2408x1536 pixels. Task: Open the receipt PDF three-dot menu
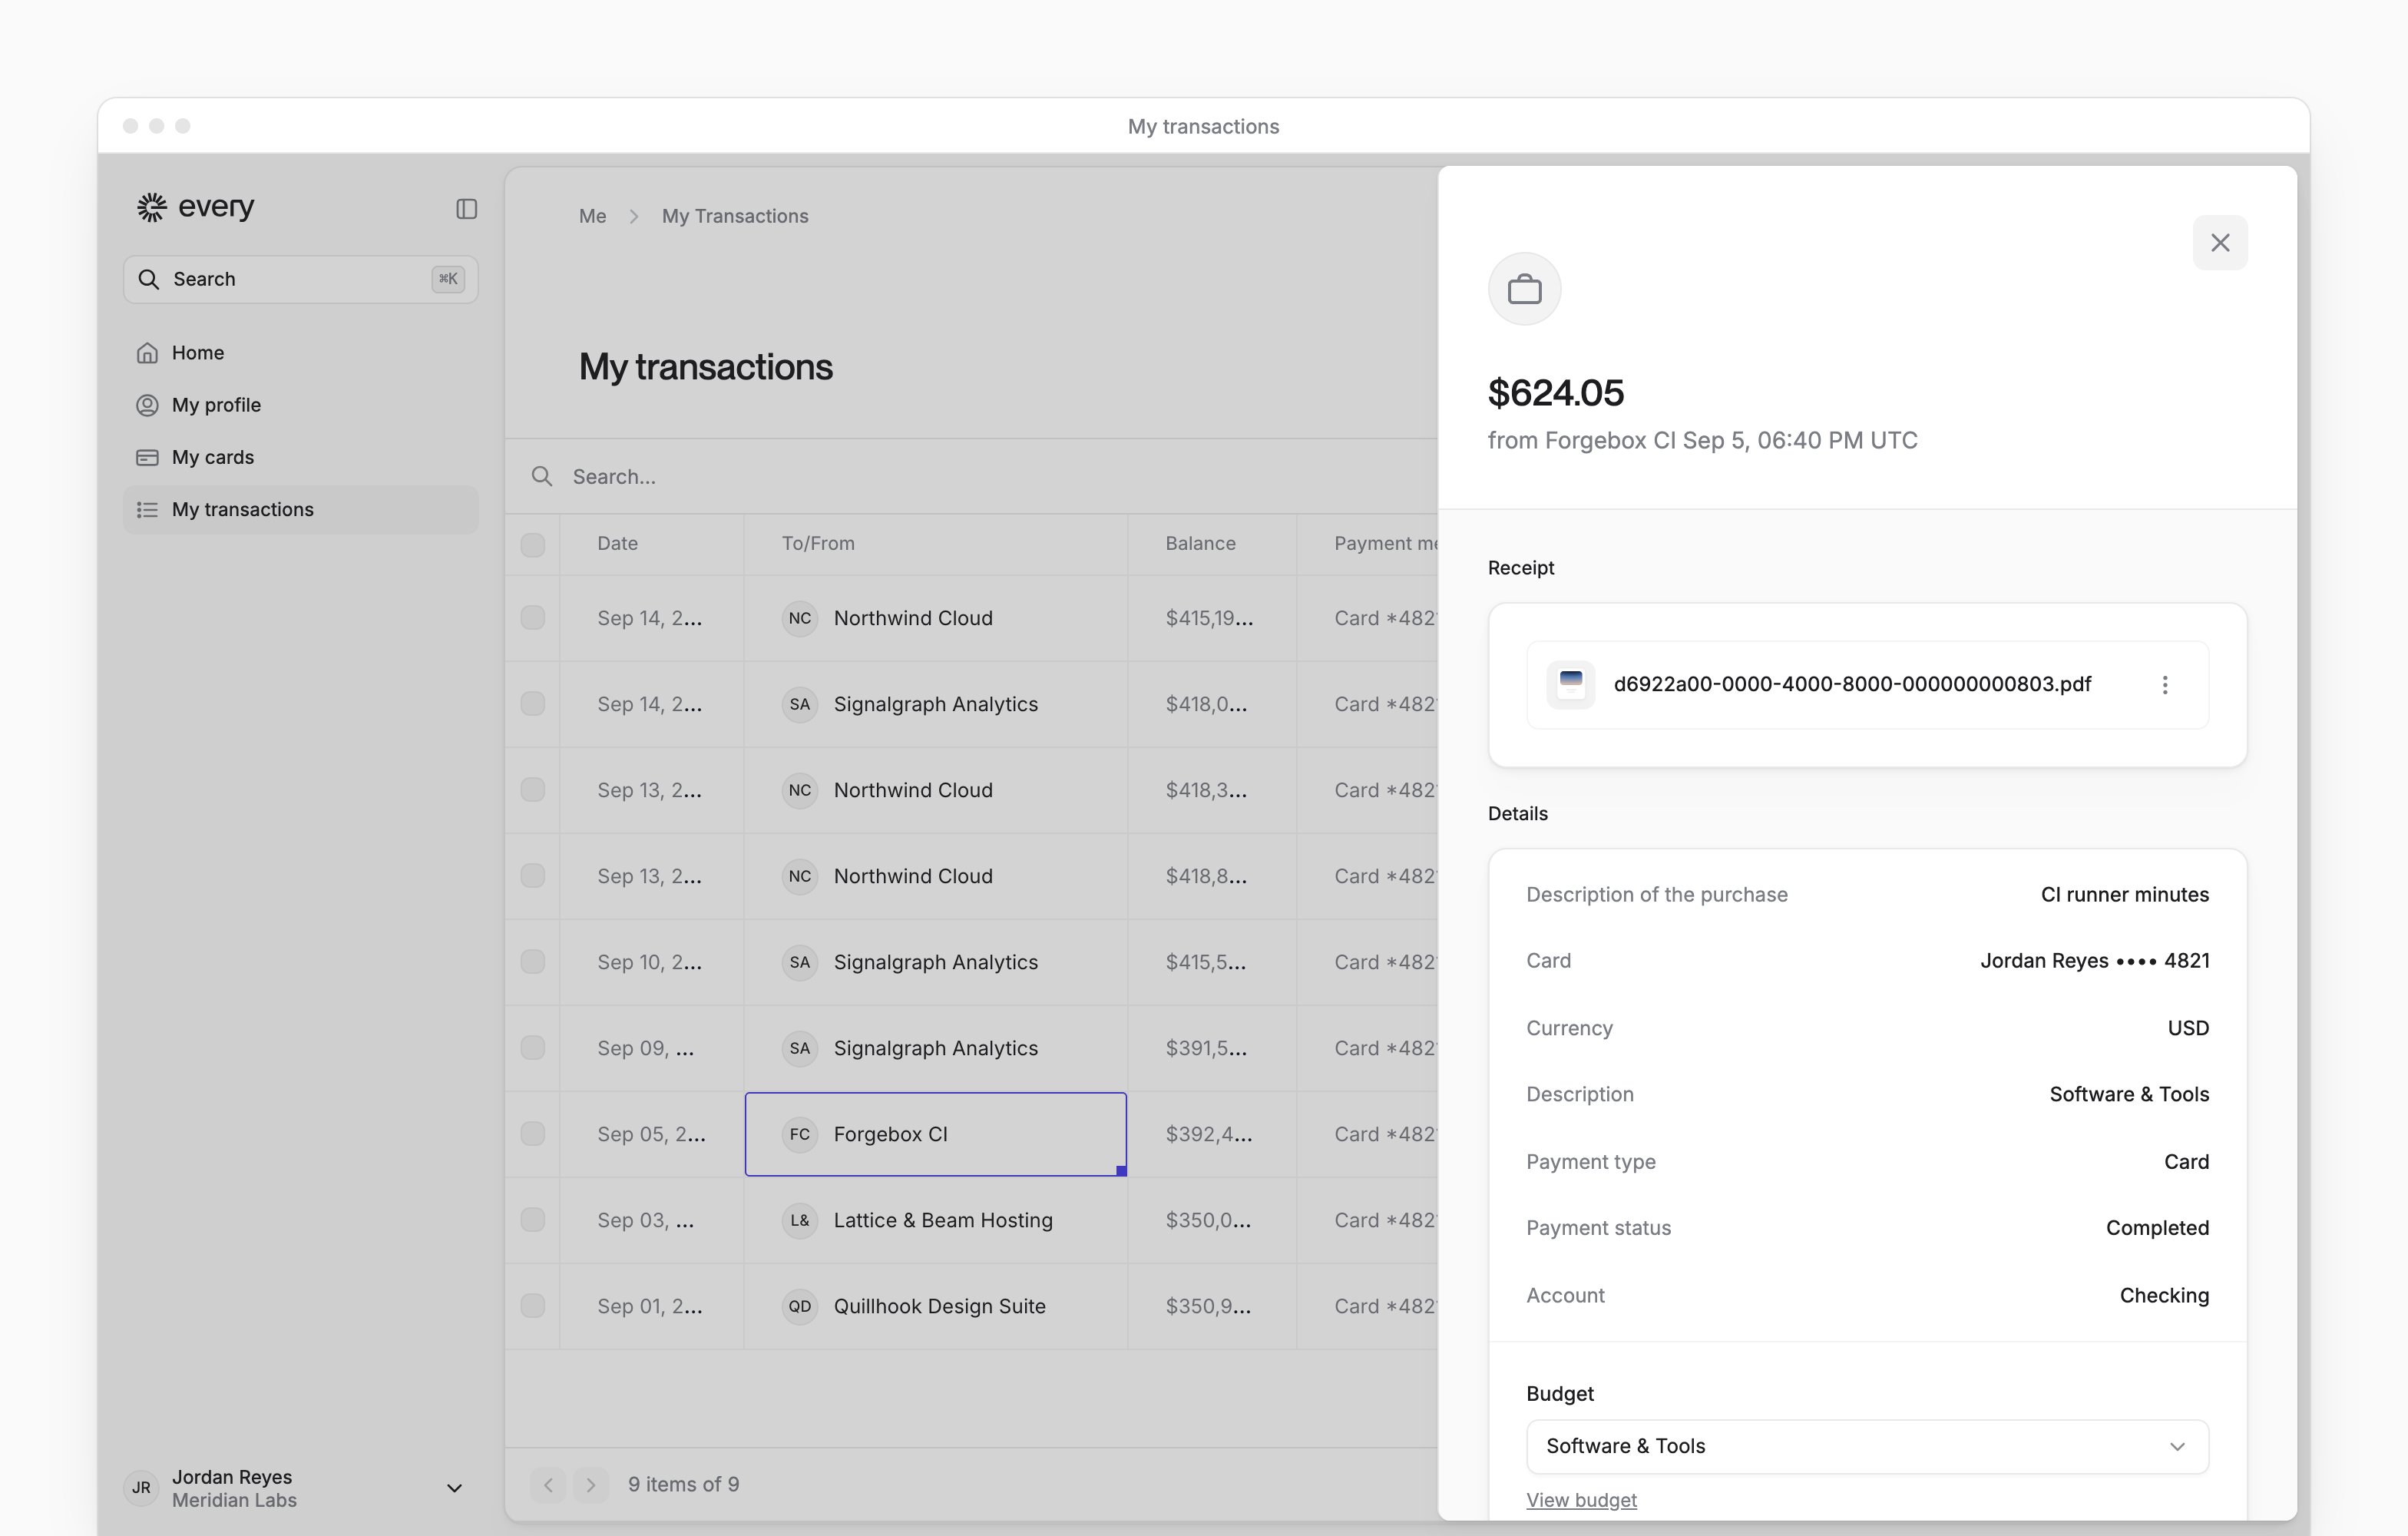[x=2164, y=685]
